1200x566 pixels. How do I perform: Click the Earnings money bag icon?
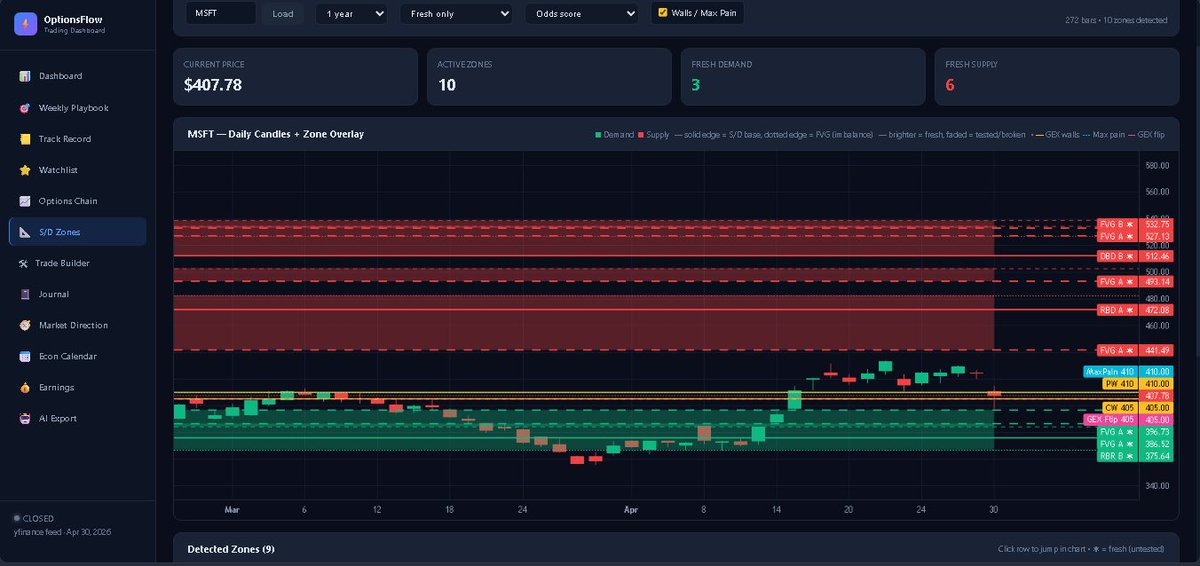pyautogui.click(x=24, y=387)
